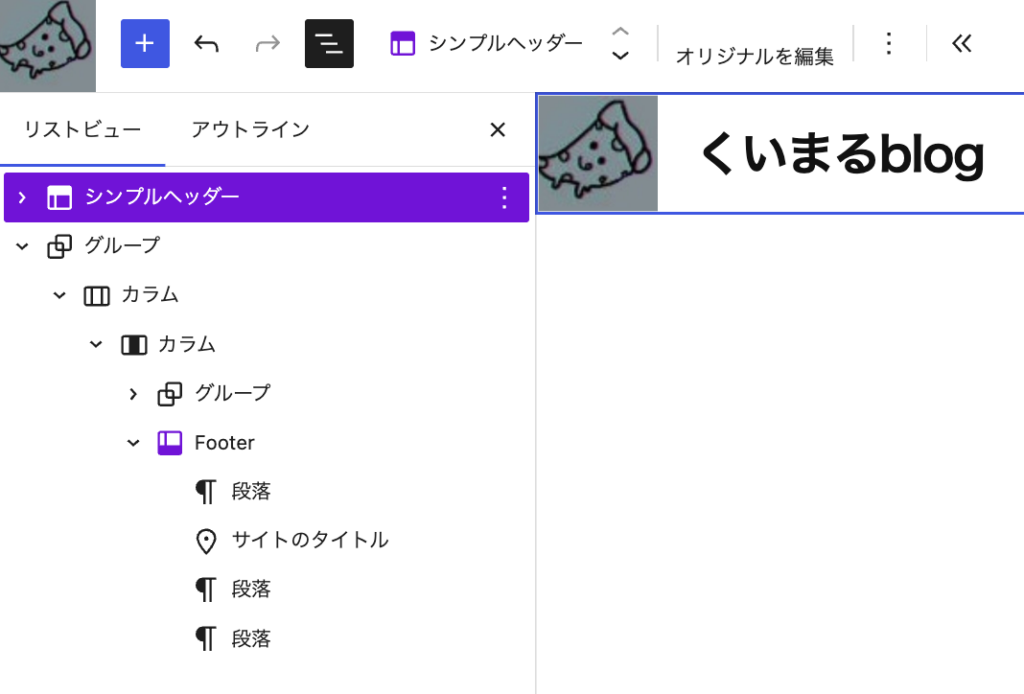Image resolution: width=1024 pixels, height=694 pixels.
Task: Click the サイトのタイトル pin icon
Action: (x=206, y=541)
